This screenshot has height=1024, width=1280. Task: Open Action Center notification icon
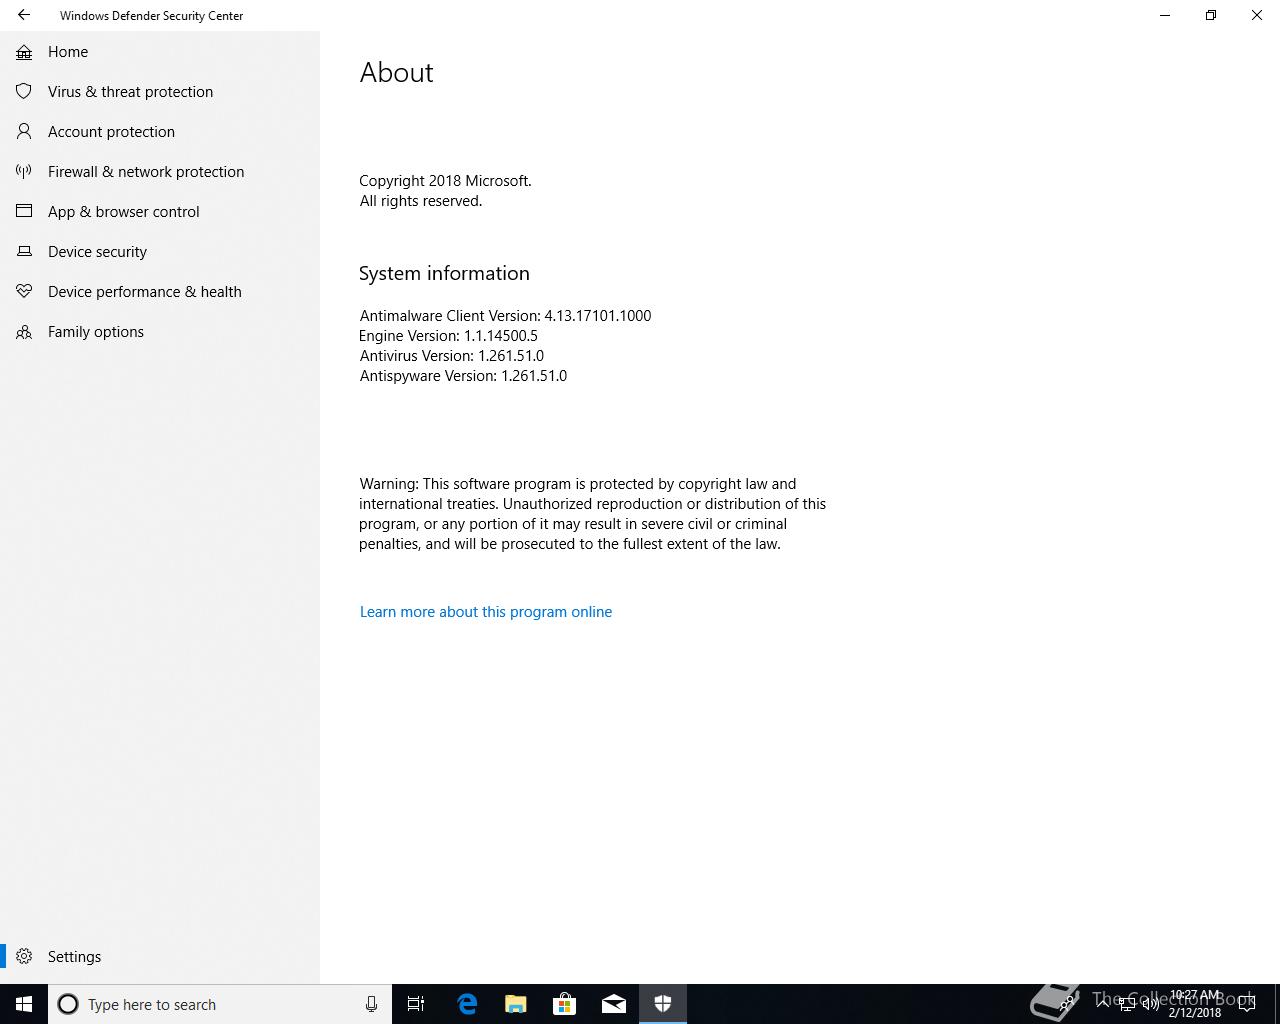click(1247, 1004)
